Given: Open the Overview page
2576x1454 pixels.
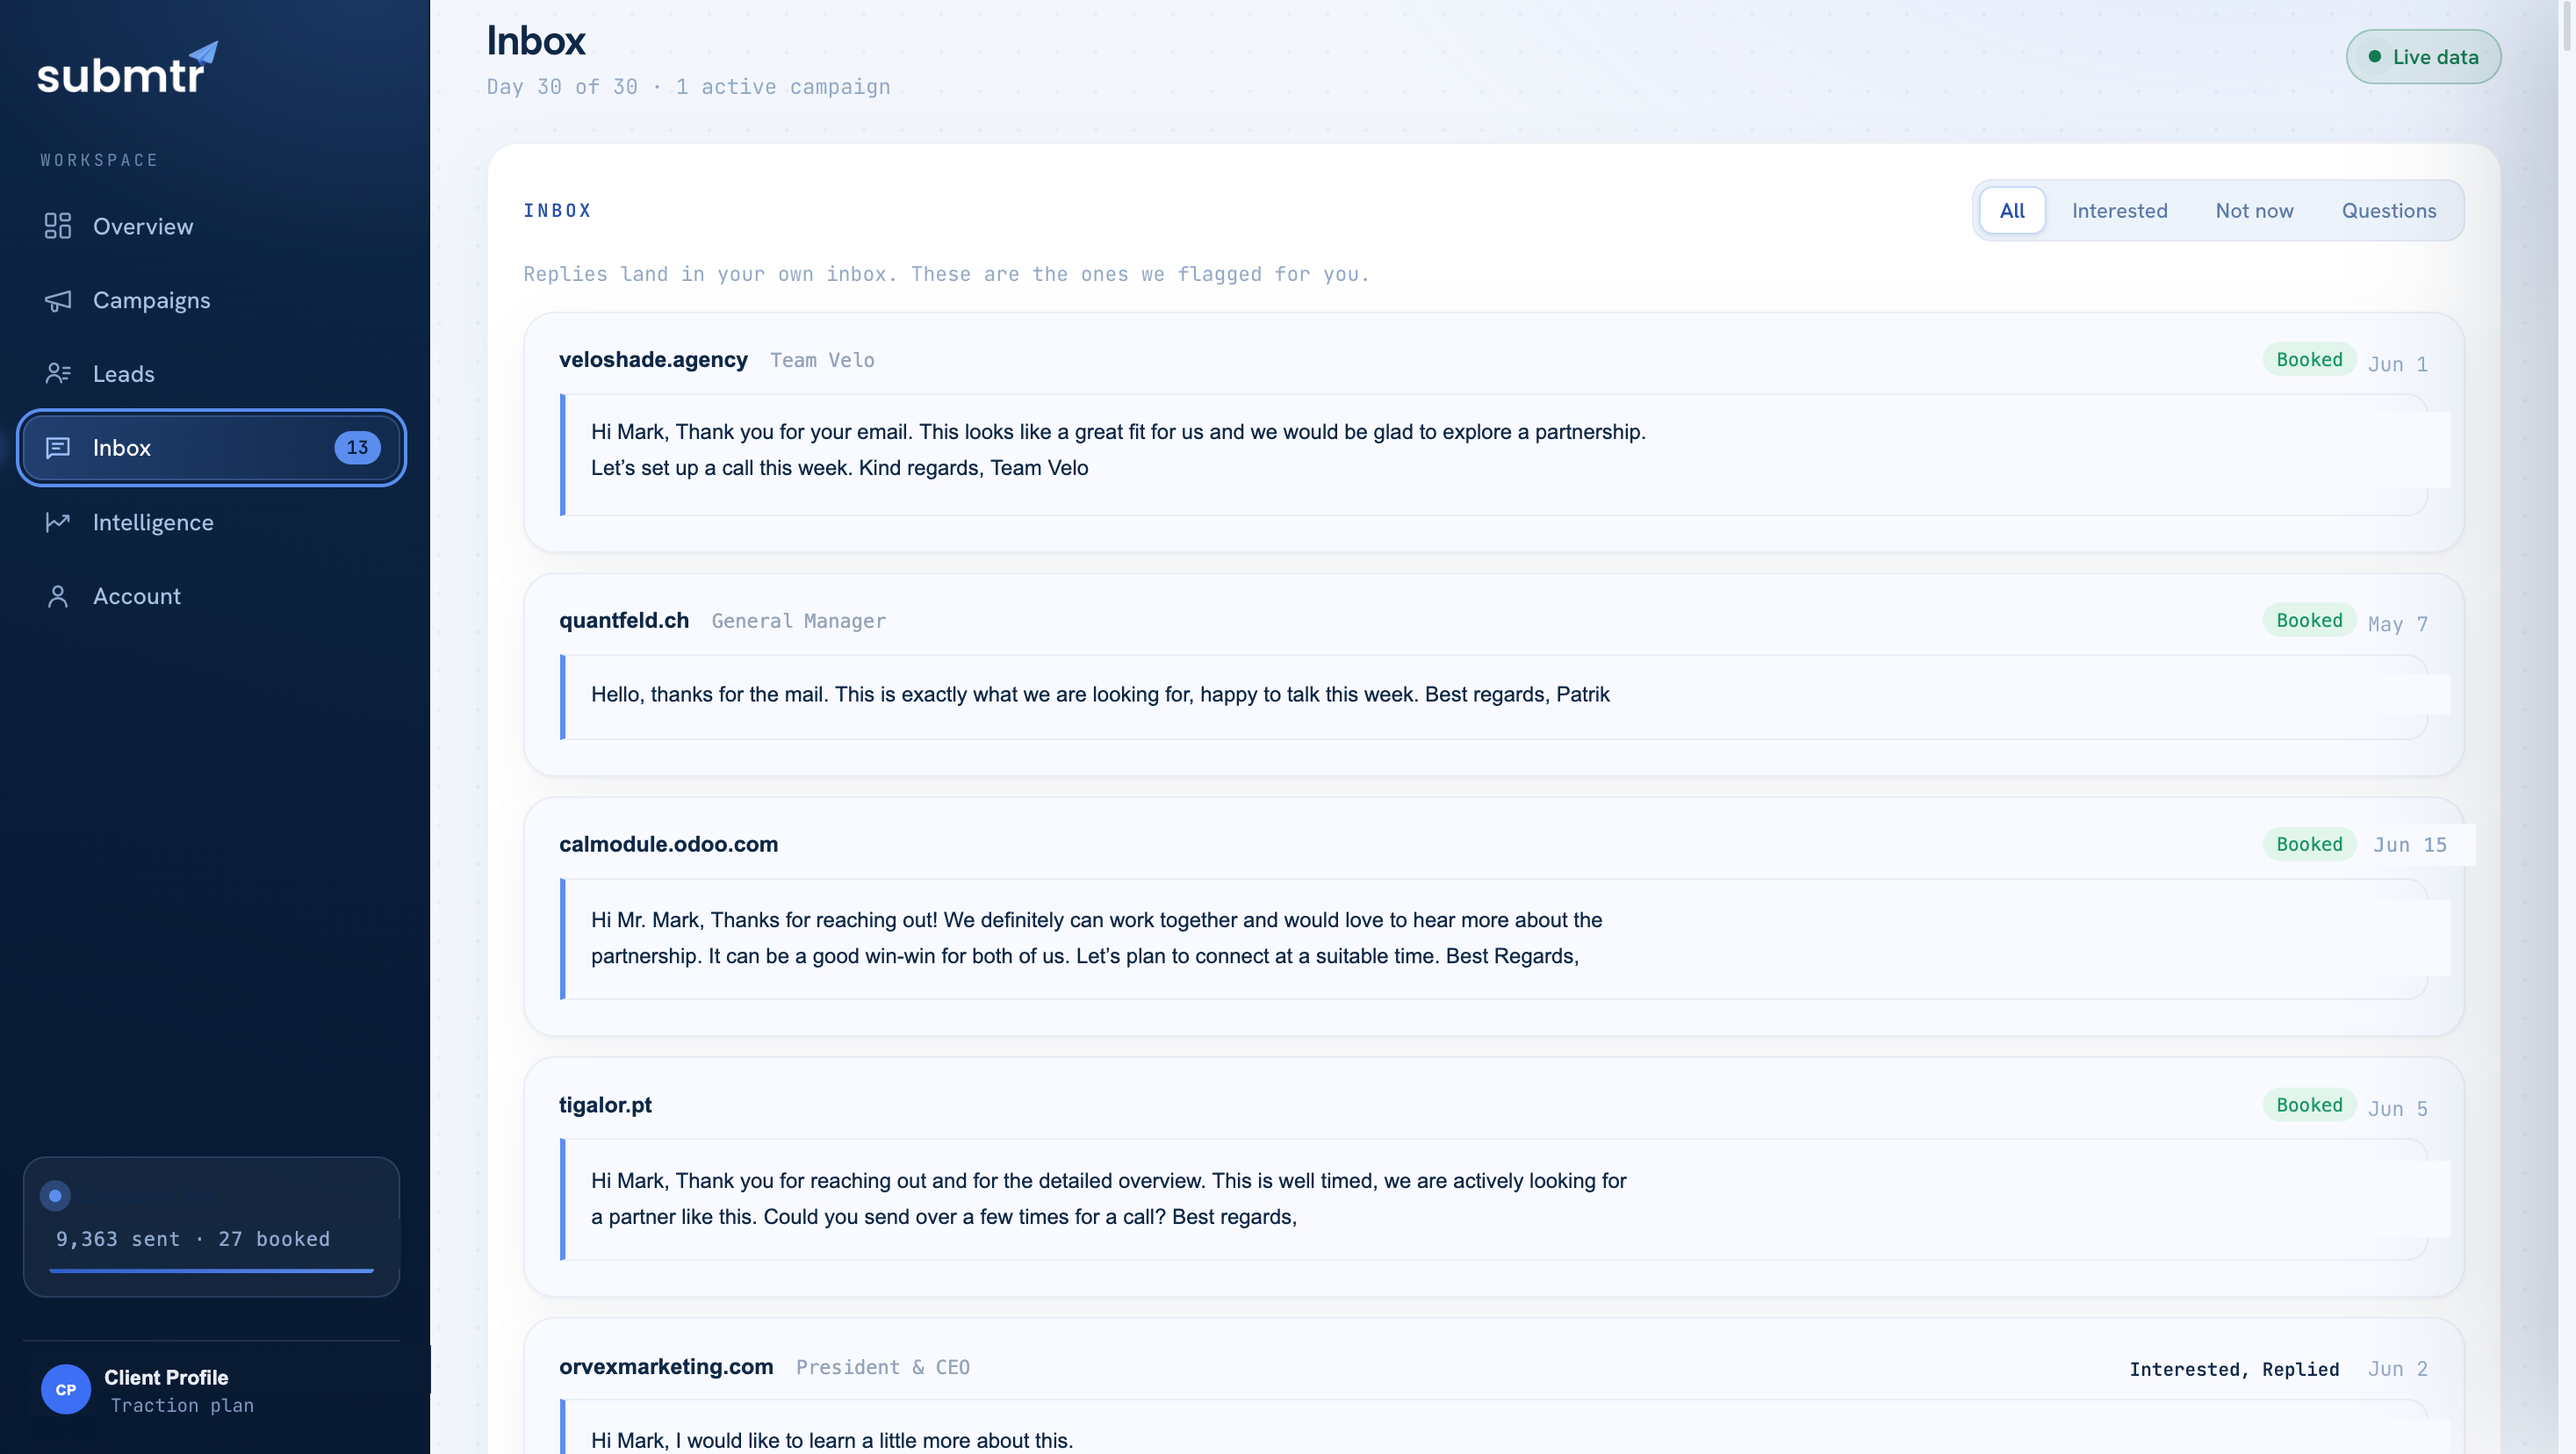Looking at the screenshot, I should point(211,226).
